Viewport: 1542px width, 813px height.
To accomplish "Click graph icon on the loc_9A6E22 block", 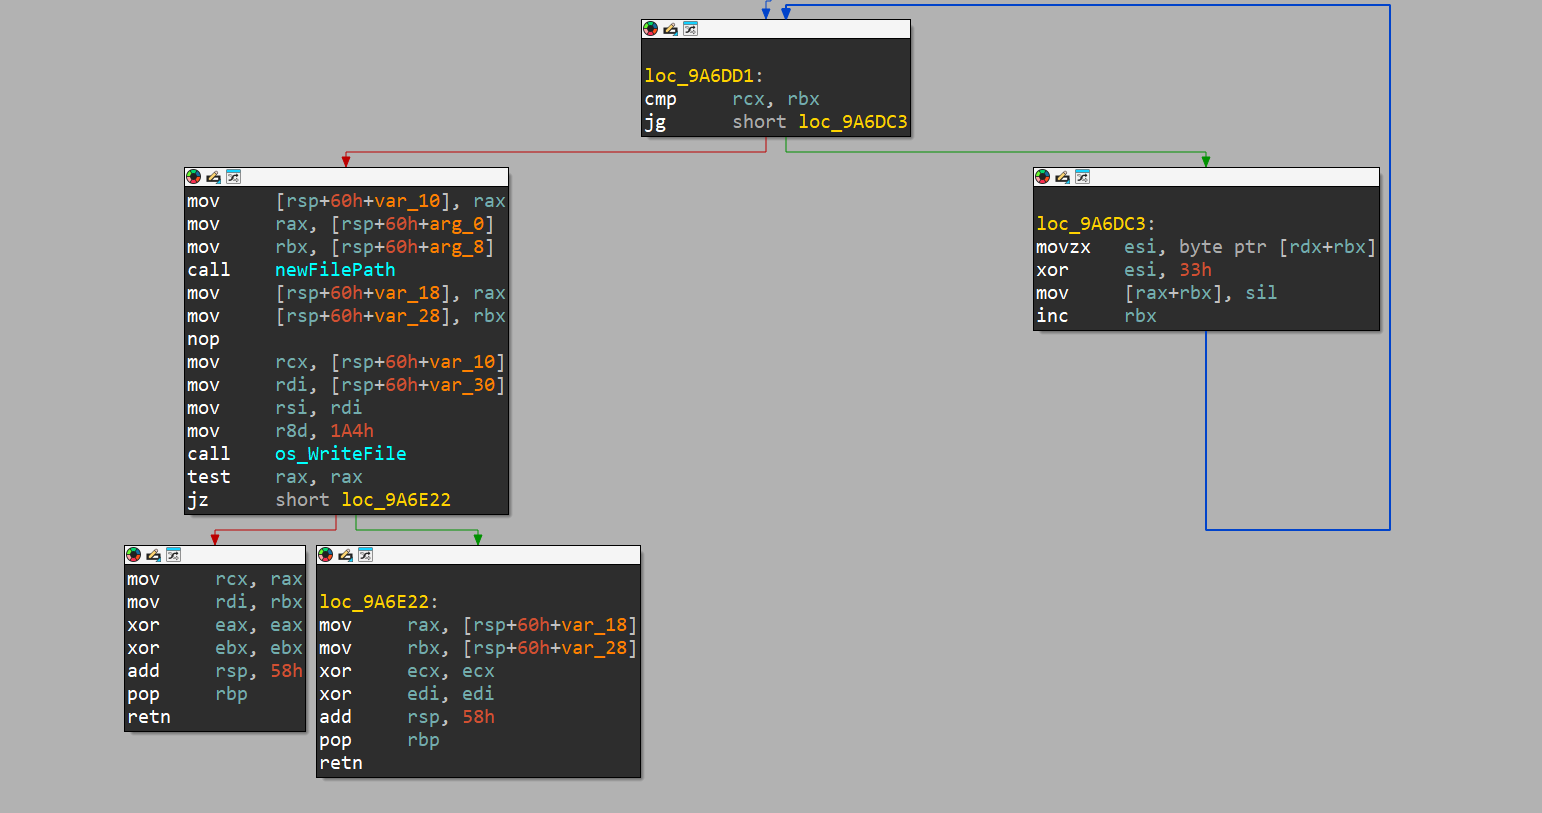I will [x=365, y=555].
